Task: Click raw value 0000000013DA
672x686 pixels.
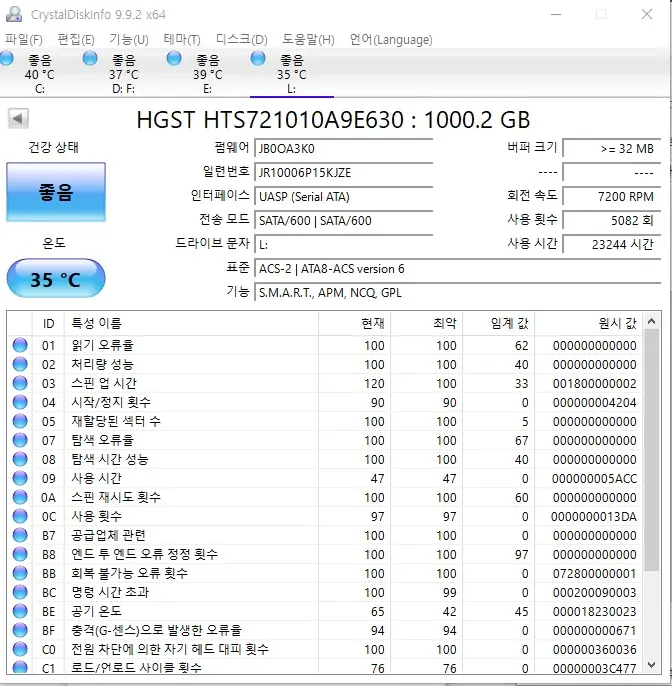Action: [594, 517]
